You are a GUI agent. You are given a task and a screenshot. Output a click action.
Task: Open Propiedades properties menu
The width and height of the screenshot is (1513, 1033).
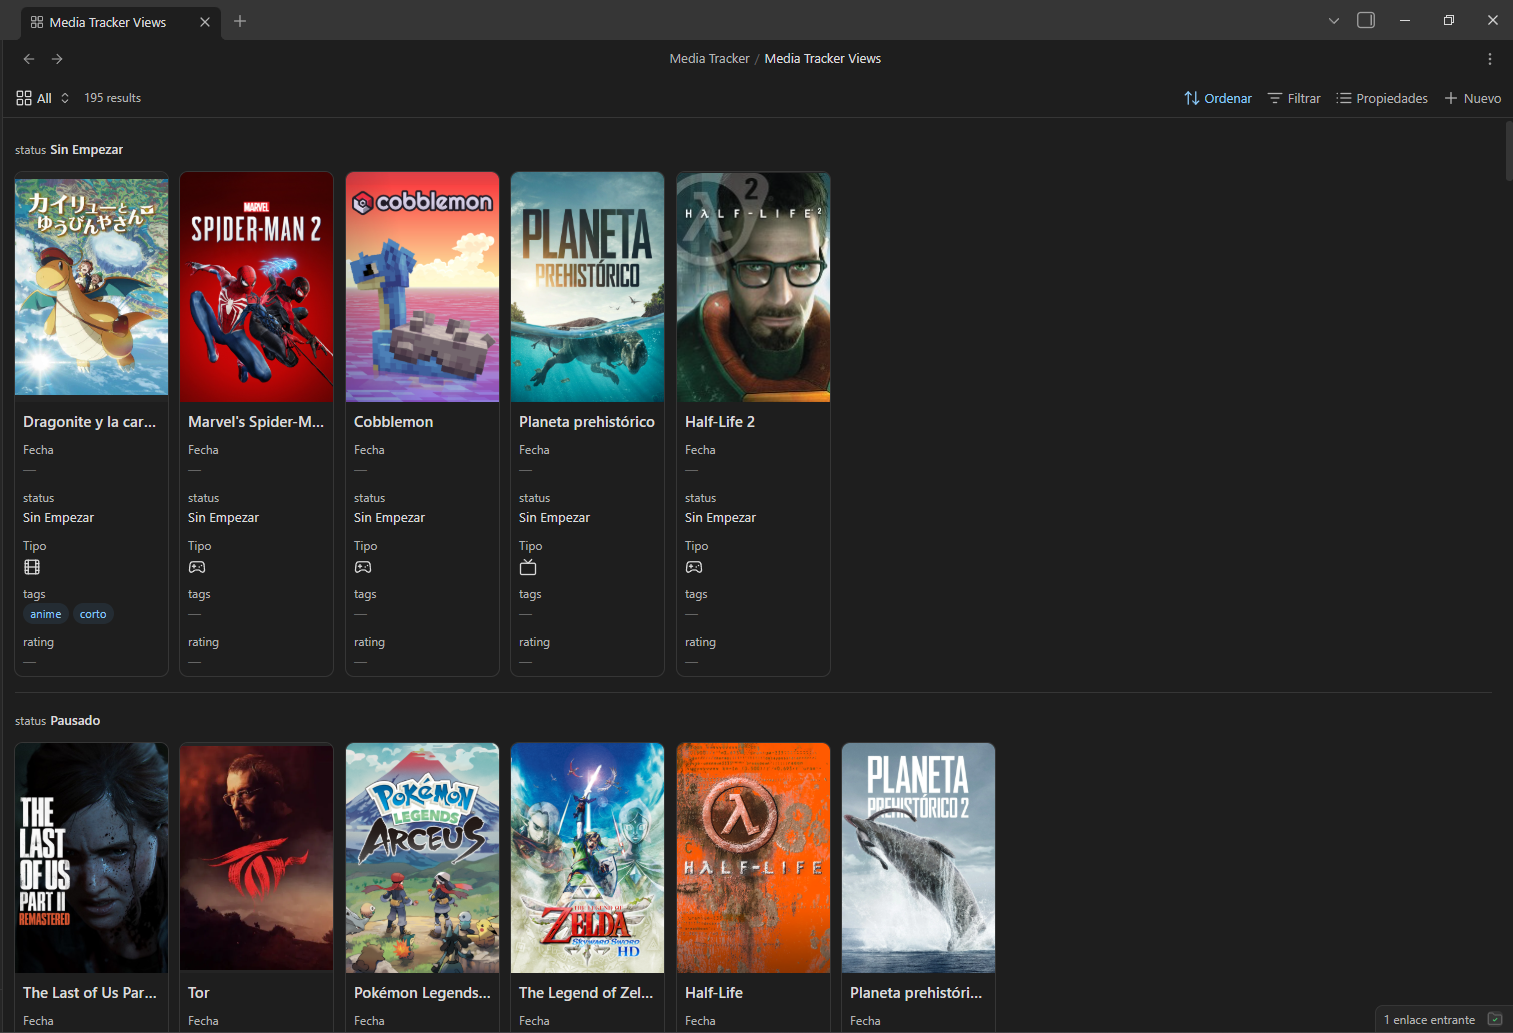[1382, 98]
